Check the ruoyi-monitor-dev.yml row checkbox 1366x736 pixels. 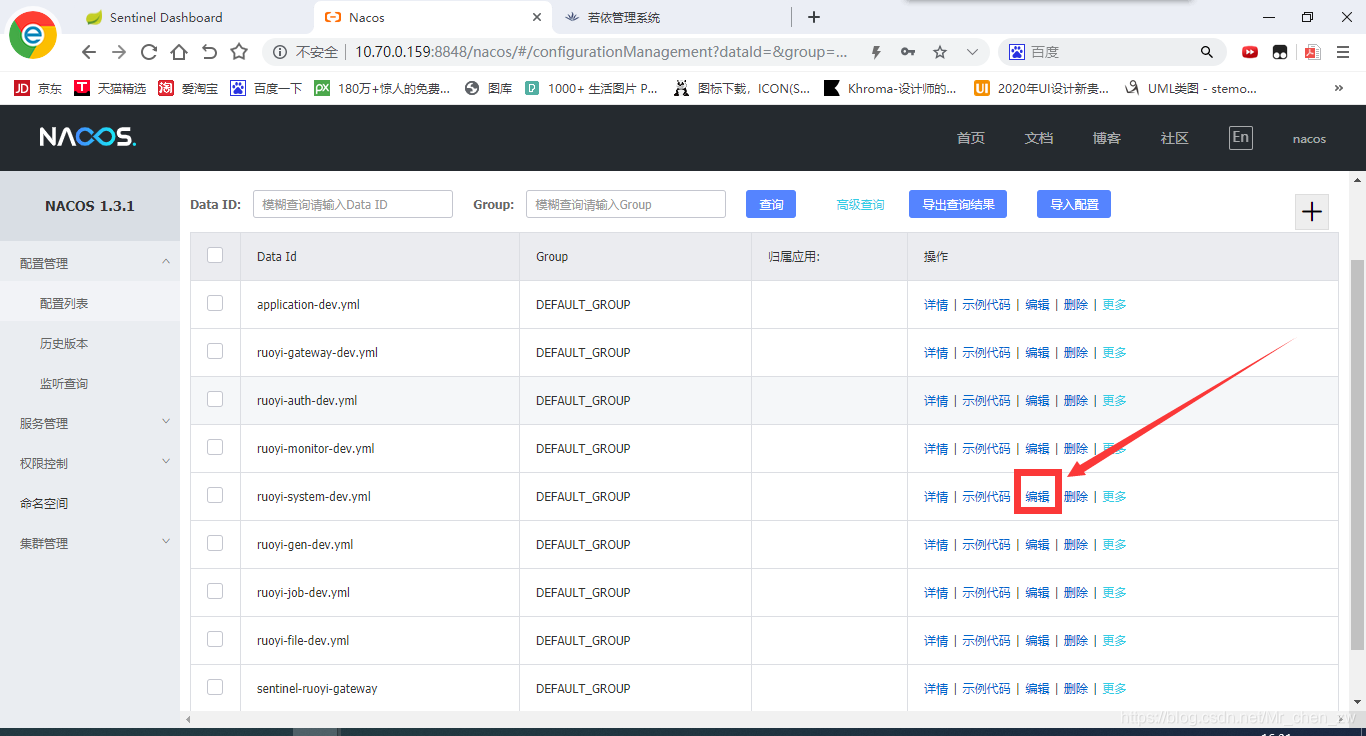tap(215, 447)
